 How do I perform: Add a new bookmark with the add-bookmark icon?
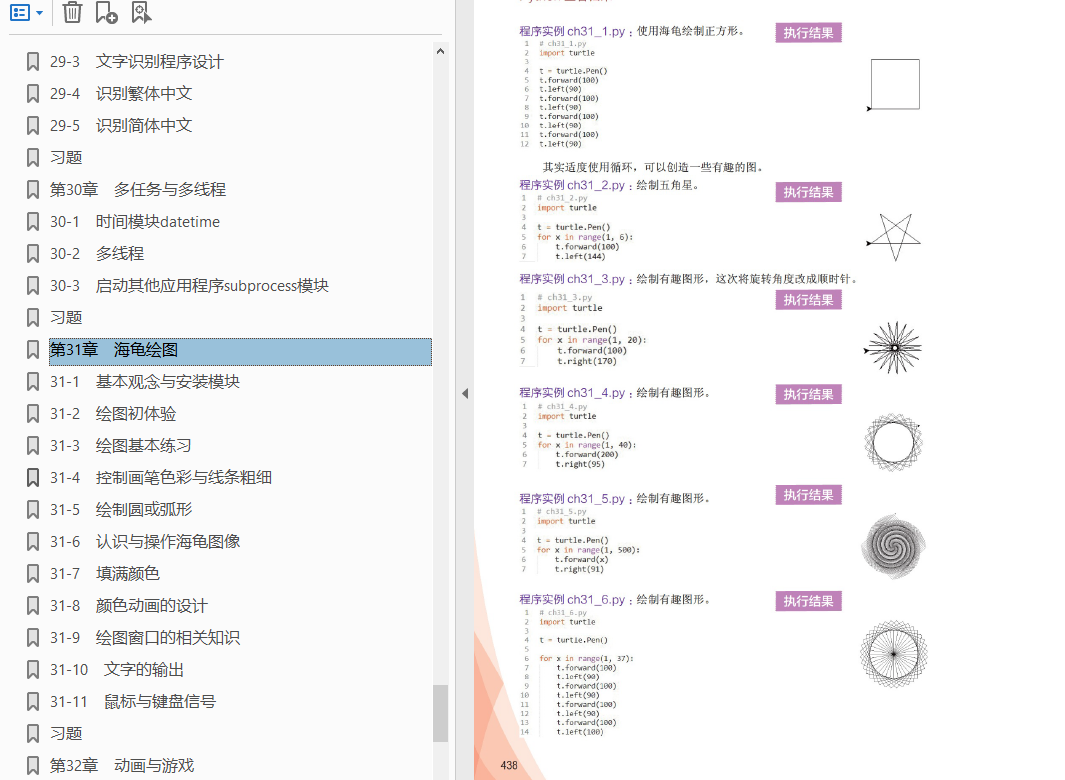pos(107,13)
